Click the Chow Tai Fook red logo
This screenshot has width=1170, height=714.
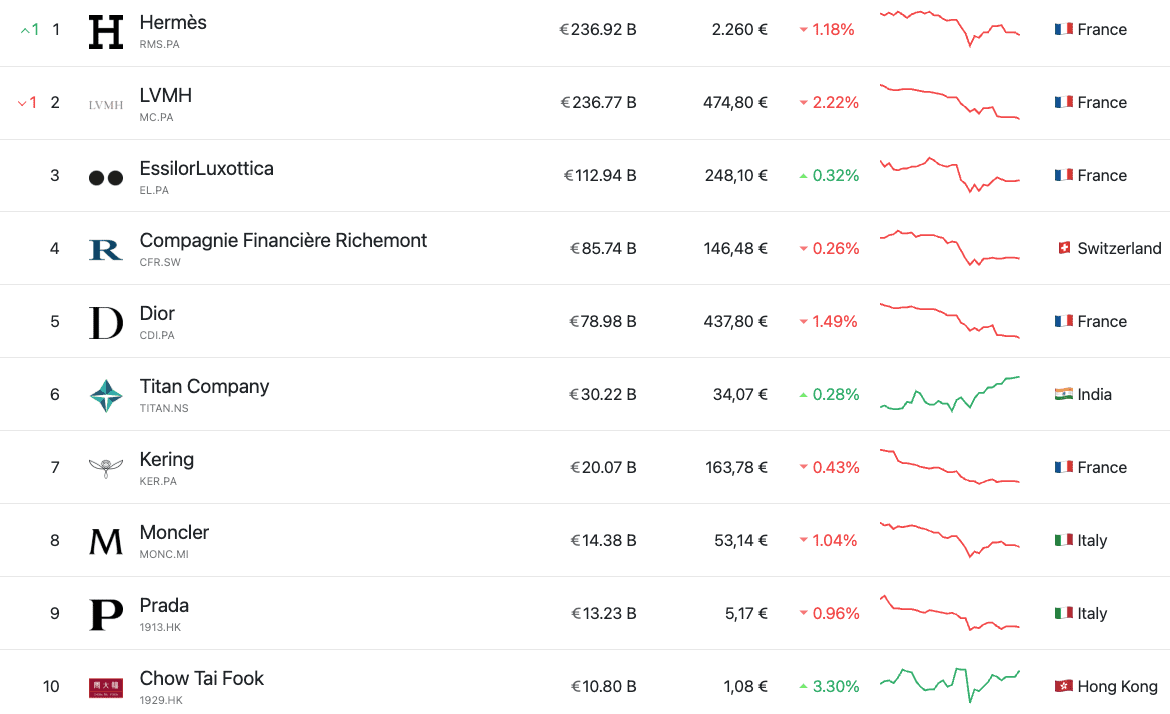(105, 687)
